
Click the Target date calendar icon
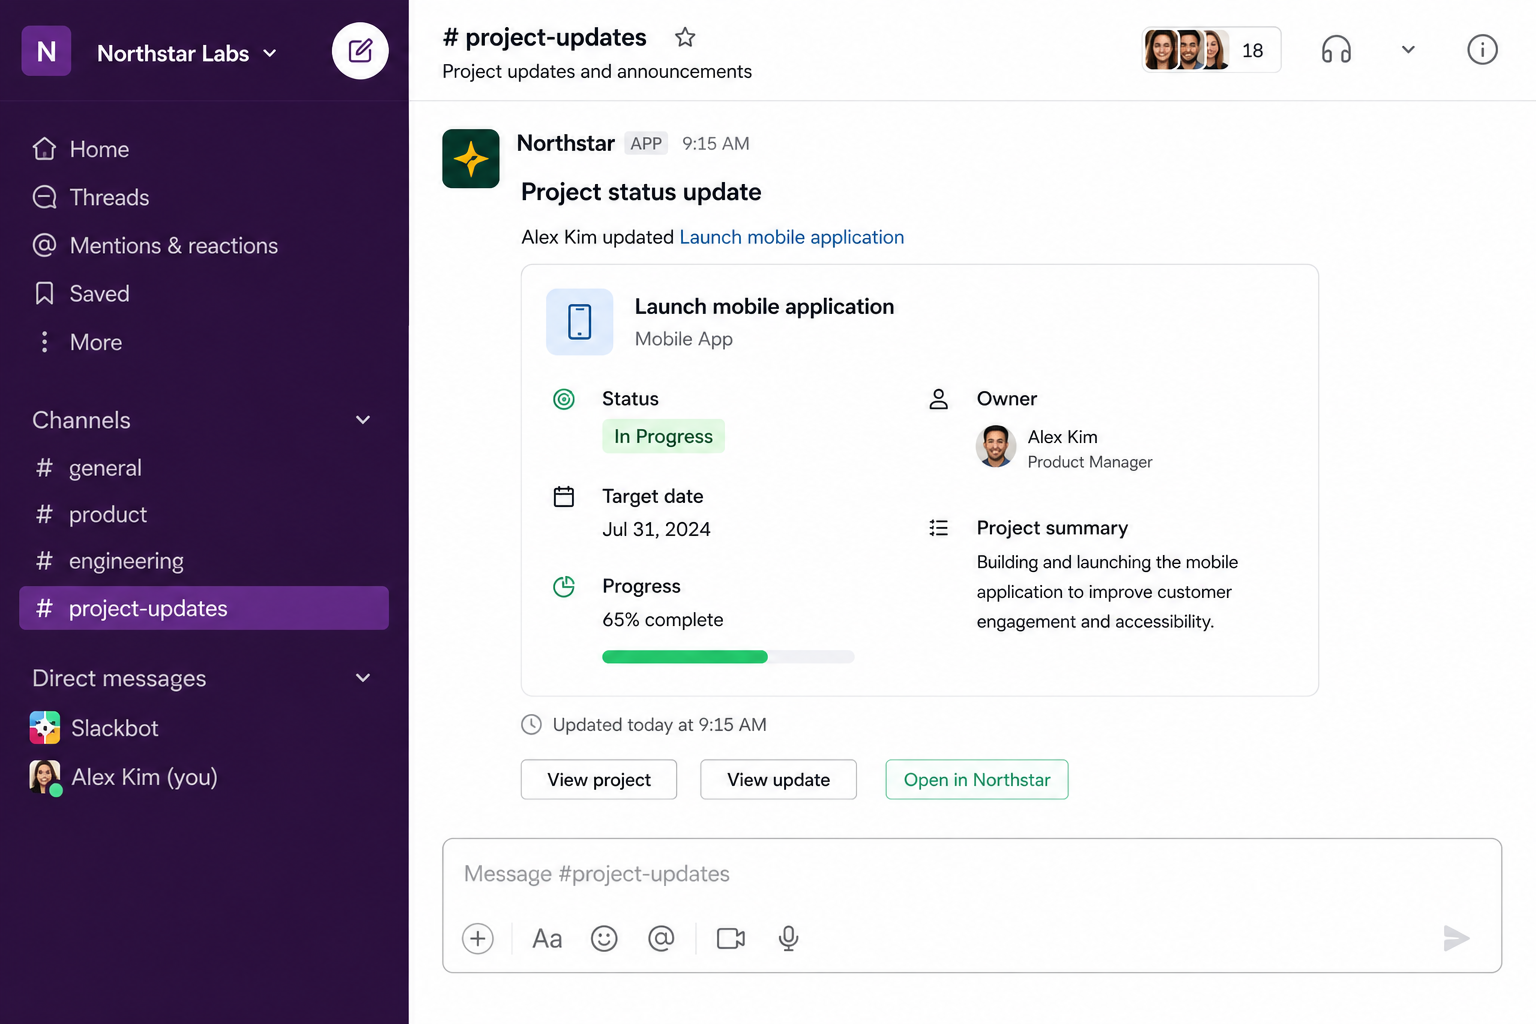tap(564, 496)
